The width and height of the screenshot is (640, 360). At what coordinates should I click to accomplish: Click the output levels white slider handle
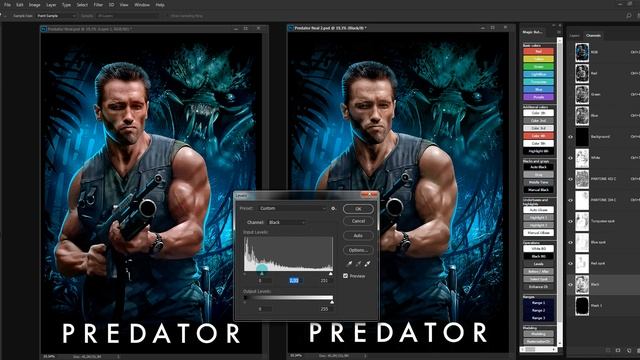click(332, 302)
